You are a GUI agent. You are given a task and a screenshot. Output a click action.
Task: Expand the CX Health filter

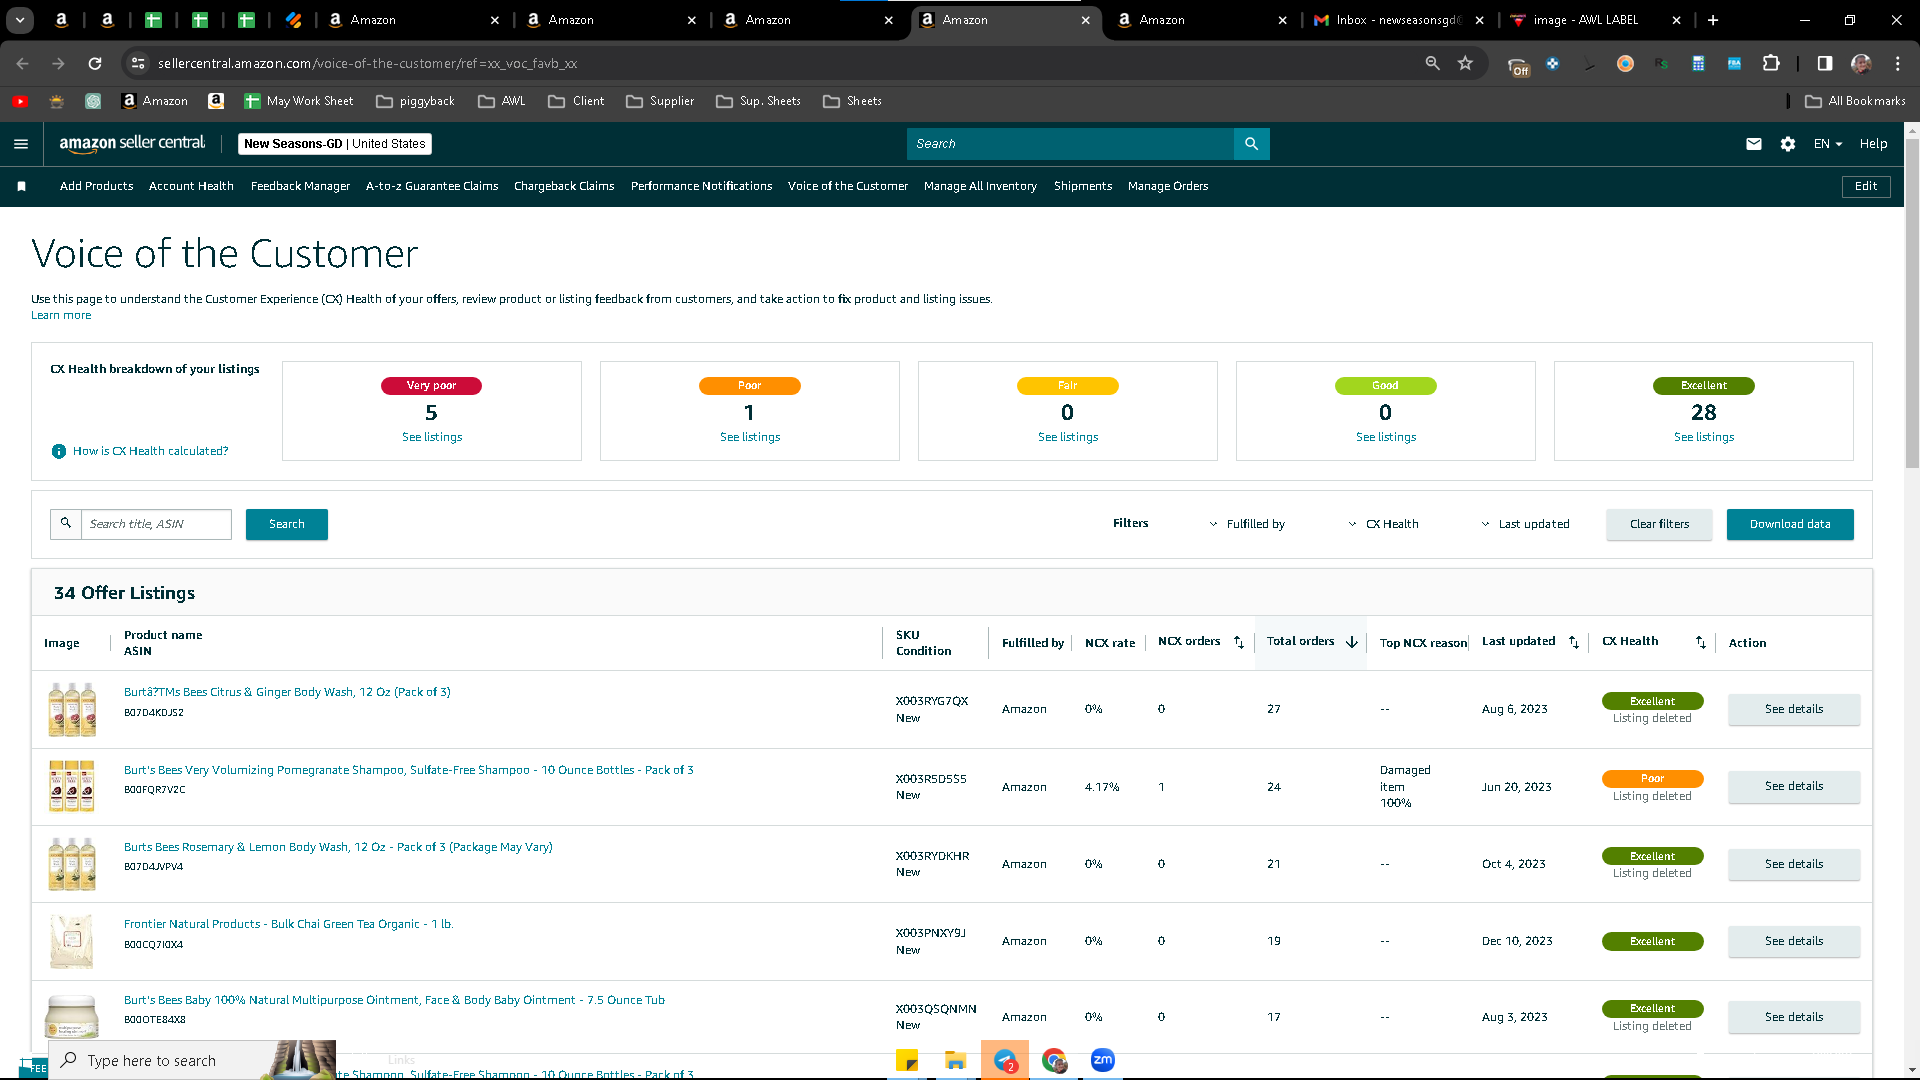tap(1383, 524)
